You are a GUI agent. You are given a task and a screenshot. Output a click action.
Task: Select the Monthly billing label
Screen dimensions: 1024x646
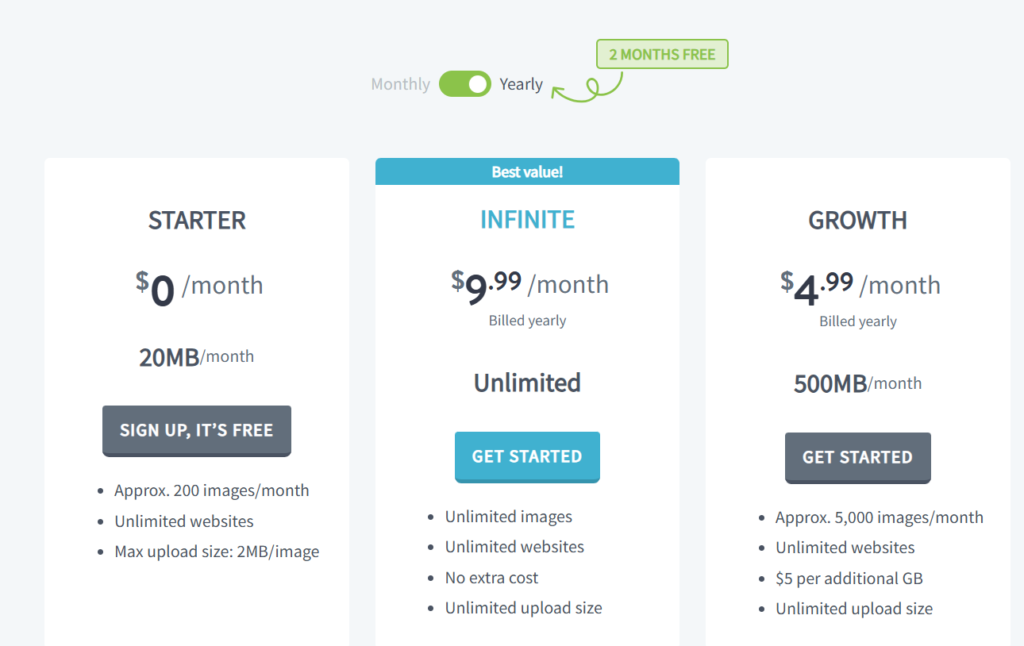[400, 84]
